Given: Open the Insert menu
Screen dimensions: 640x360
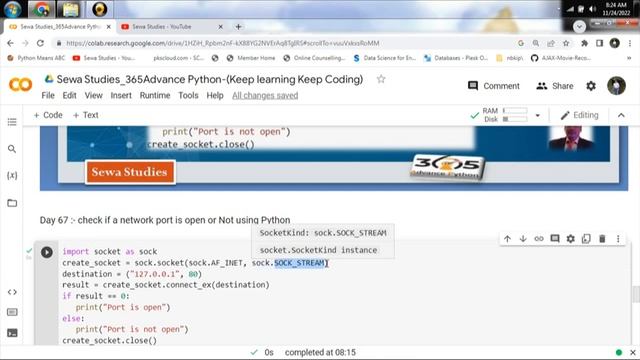Looking at the screenshot, I should click(x=121, y=96).
